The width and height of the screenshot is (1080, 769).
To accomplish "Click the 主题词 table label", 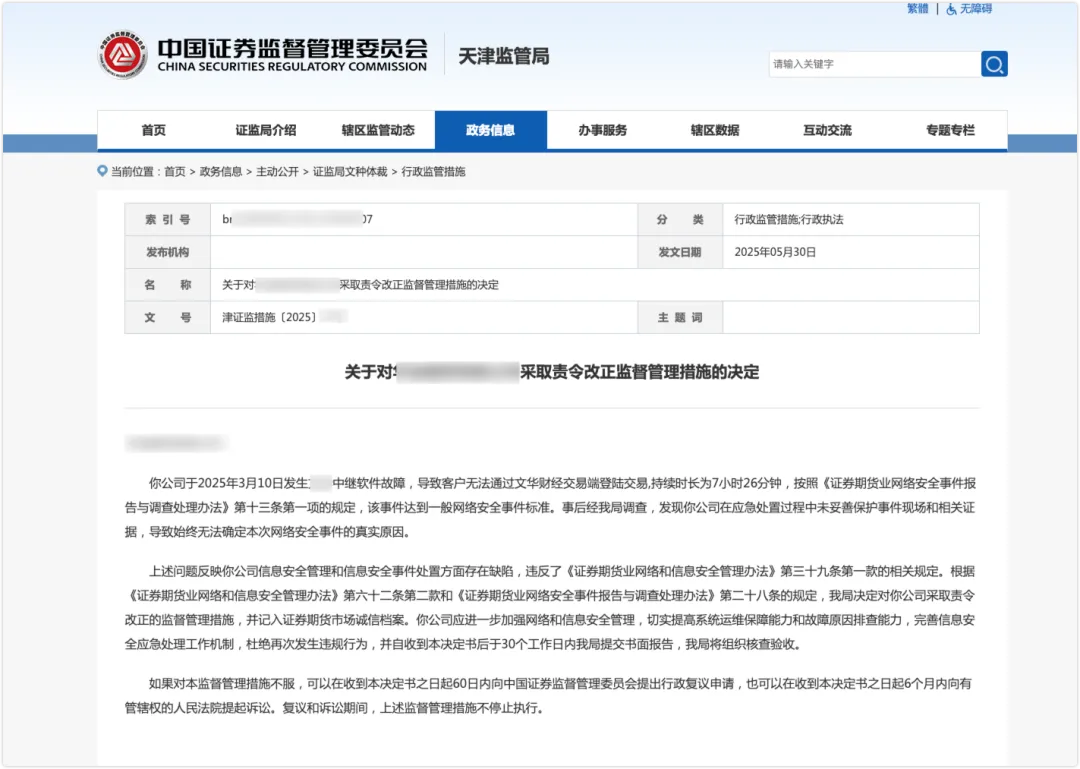I will [x=680, y=318].
